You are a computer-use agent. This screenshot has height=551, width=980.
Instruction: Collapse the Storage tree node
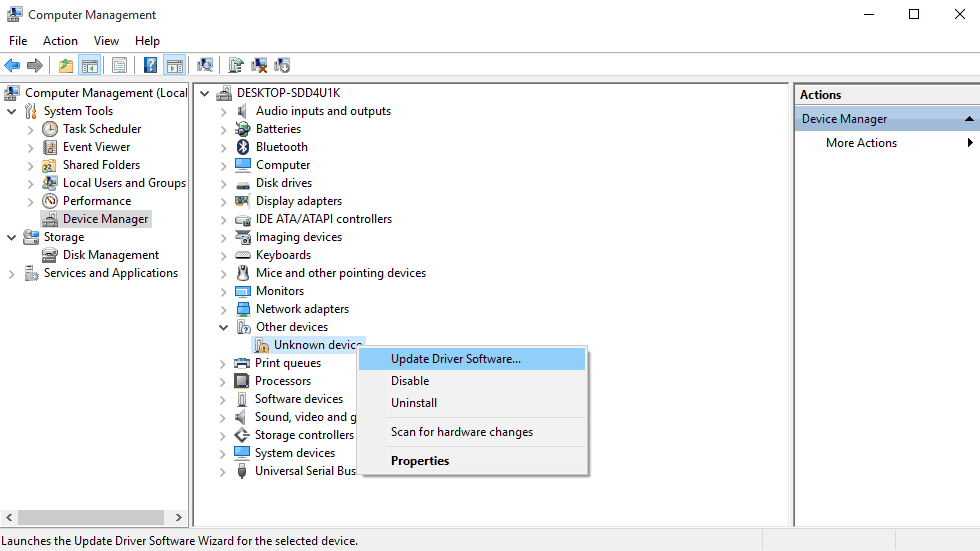12,237
